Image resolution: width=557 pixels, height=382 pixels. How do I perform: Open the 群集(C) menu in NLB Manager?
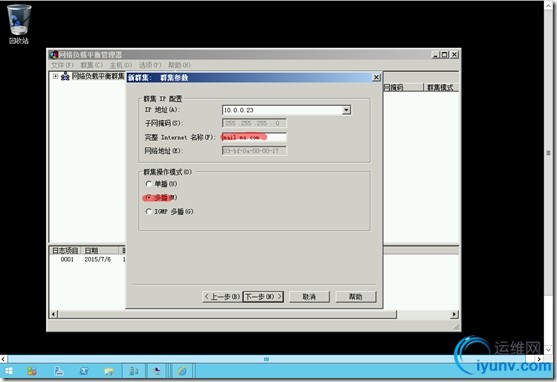91,65
